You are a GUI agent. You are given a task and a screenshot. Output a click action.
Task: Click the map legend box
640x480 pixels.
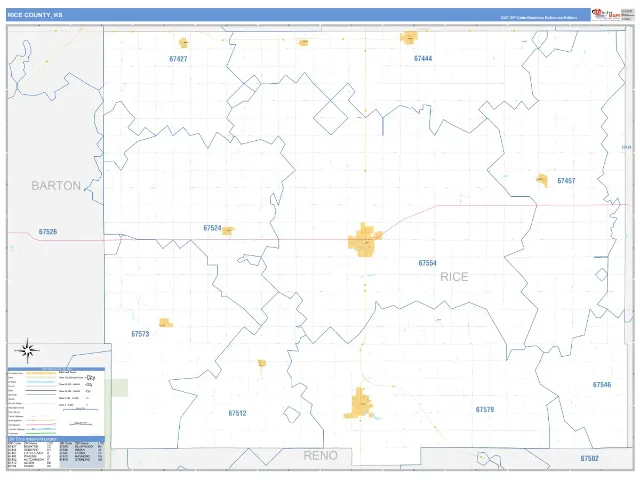[x=56, y=402]
